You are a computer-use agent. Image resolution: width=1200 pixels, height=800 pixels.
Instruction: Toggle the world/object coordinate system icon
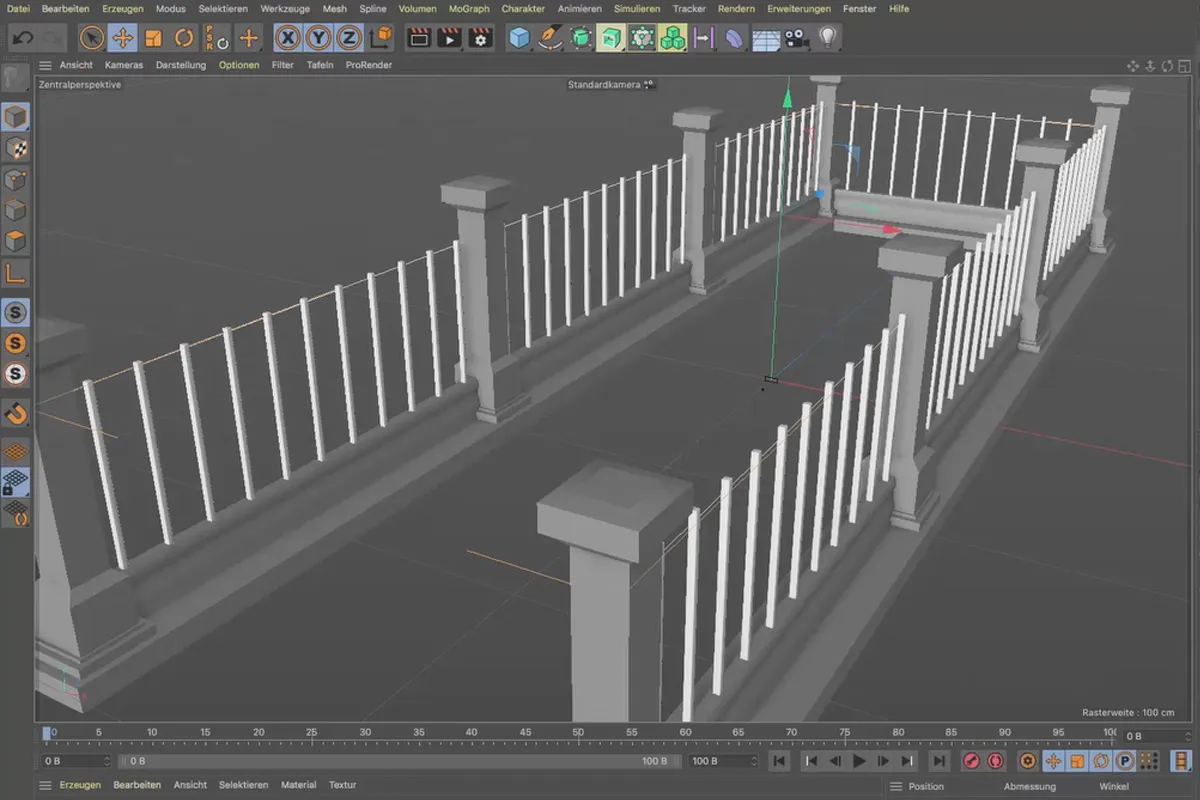[380, 38]
